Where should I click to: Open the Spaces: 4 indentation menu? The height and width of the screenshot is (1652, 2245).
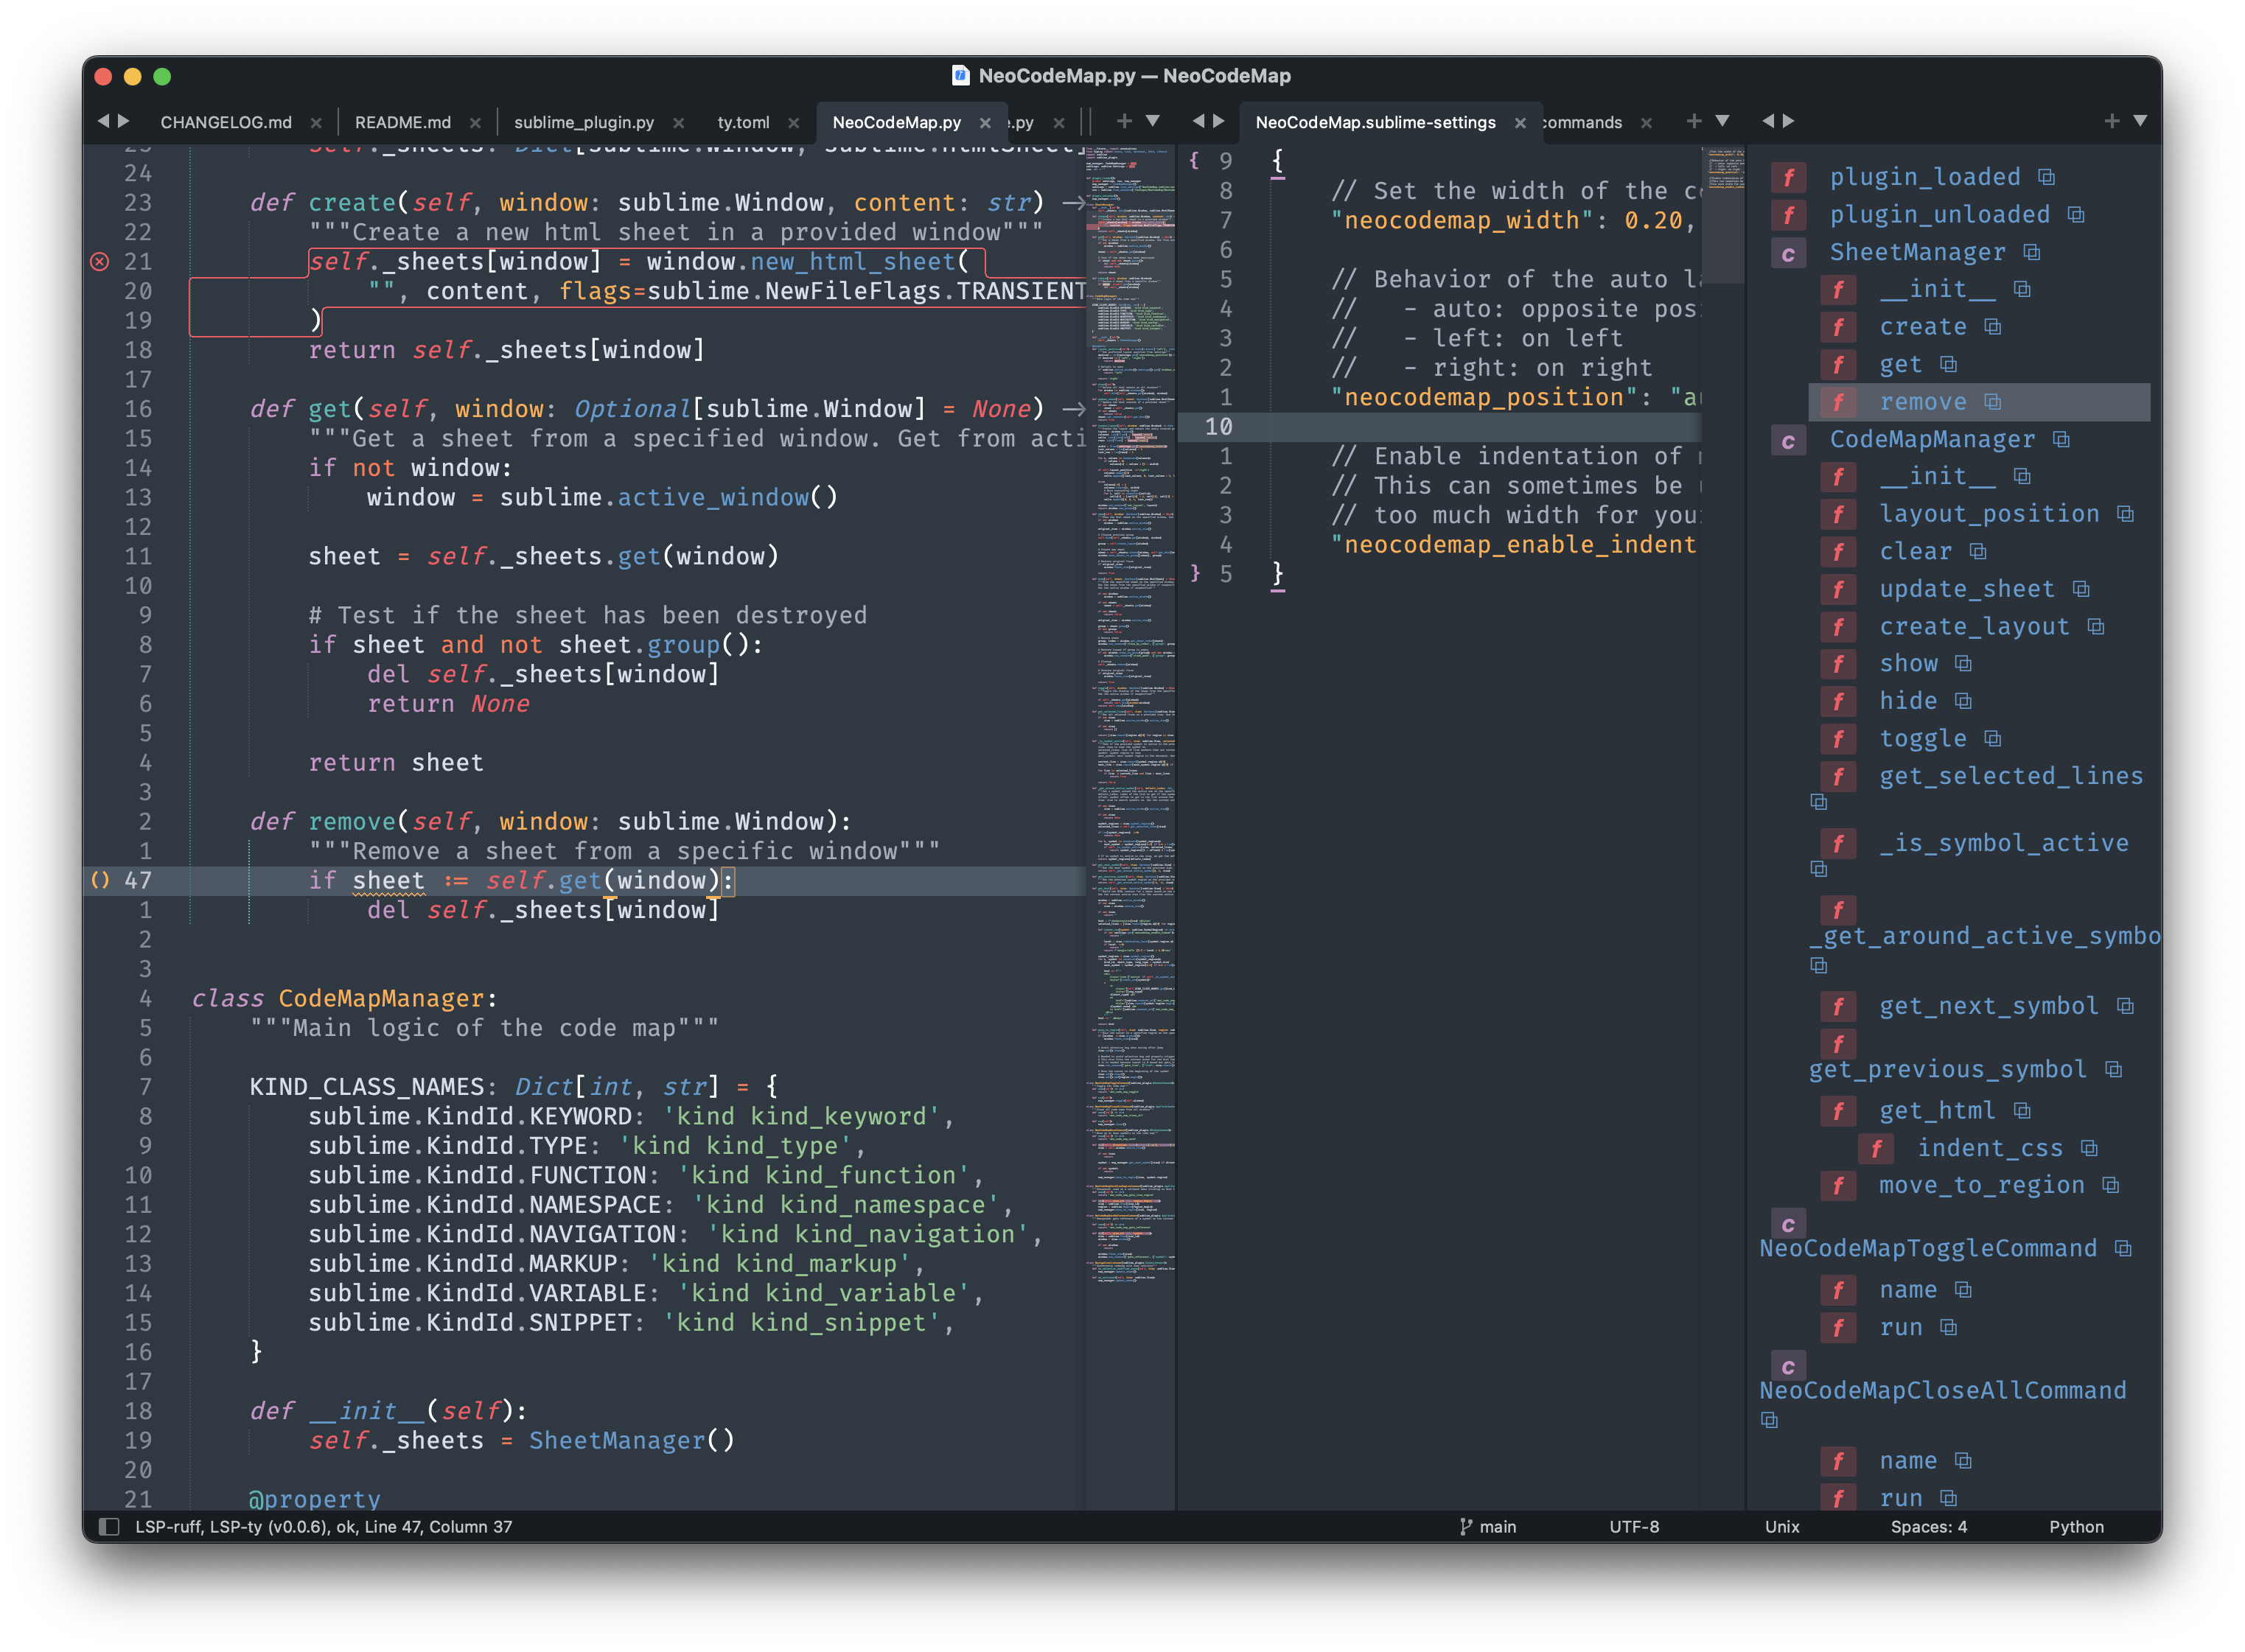1928,1527
